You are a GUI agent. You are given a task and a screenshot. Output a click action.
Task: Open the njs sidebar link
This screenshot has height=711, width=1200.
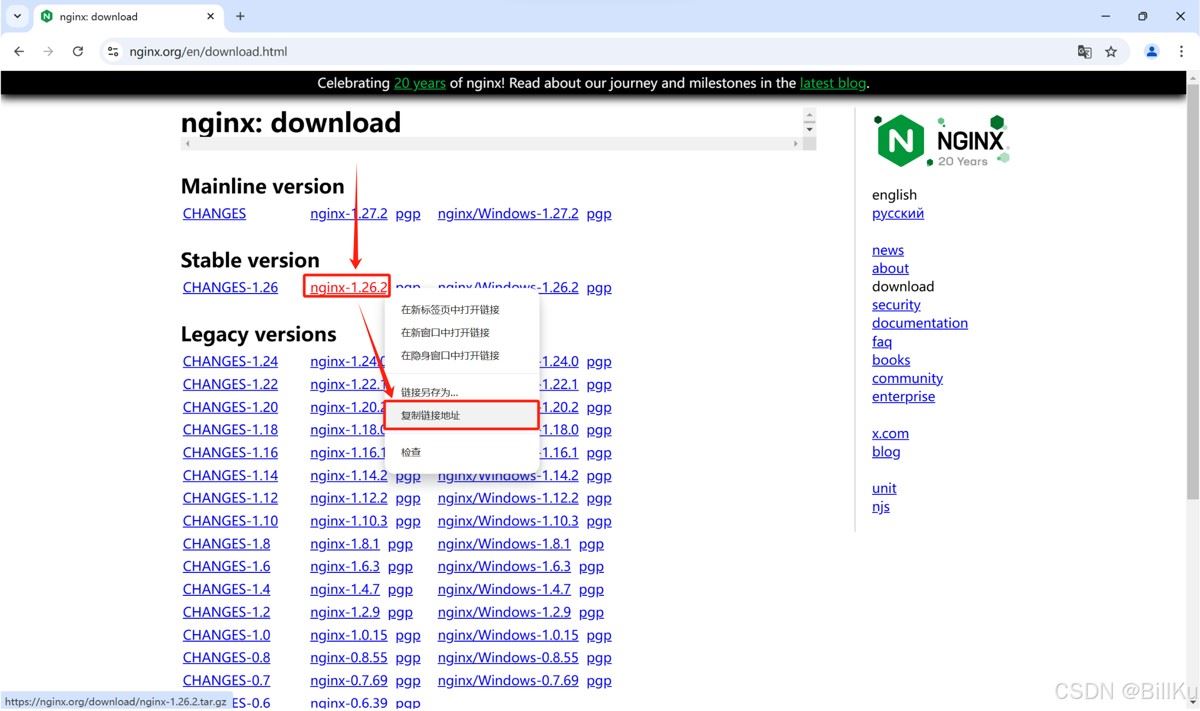[881, 507]
